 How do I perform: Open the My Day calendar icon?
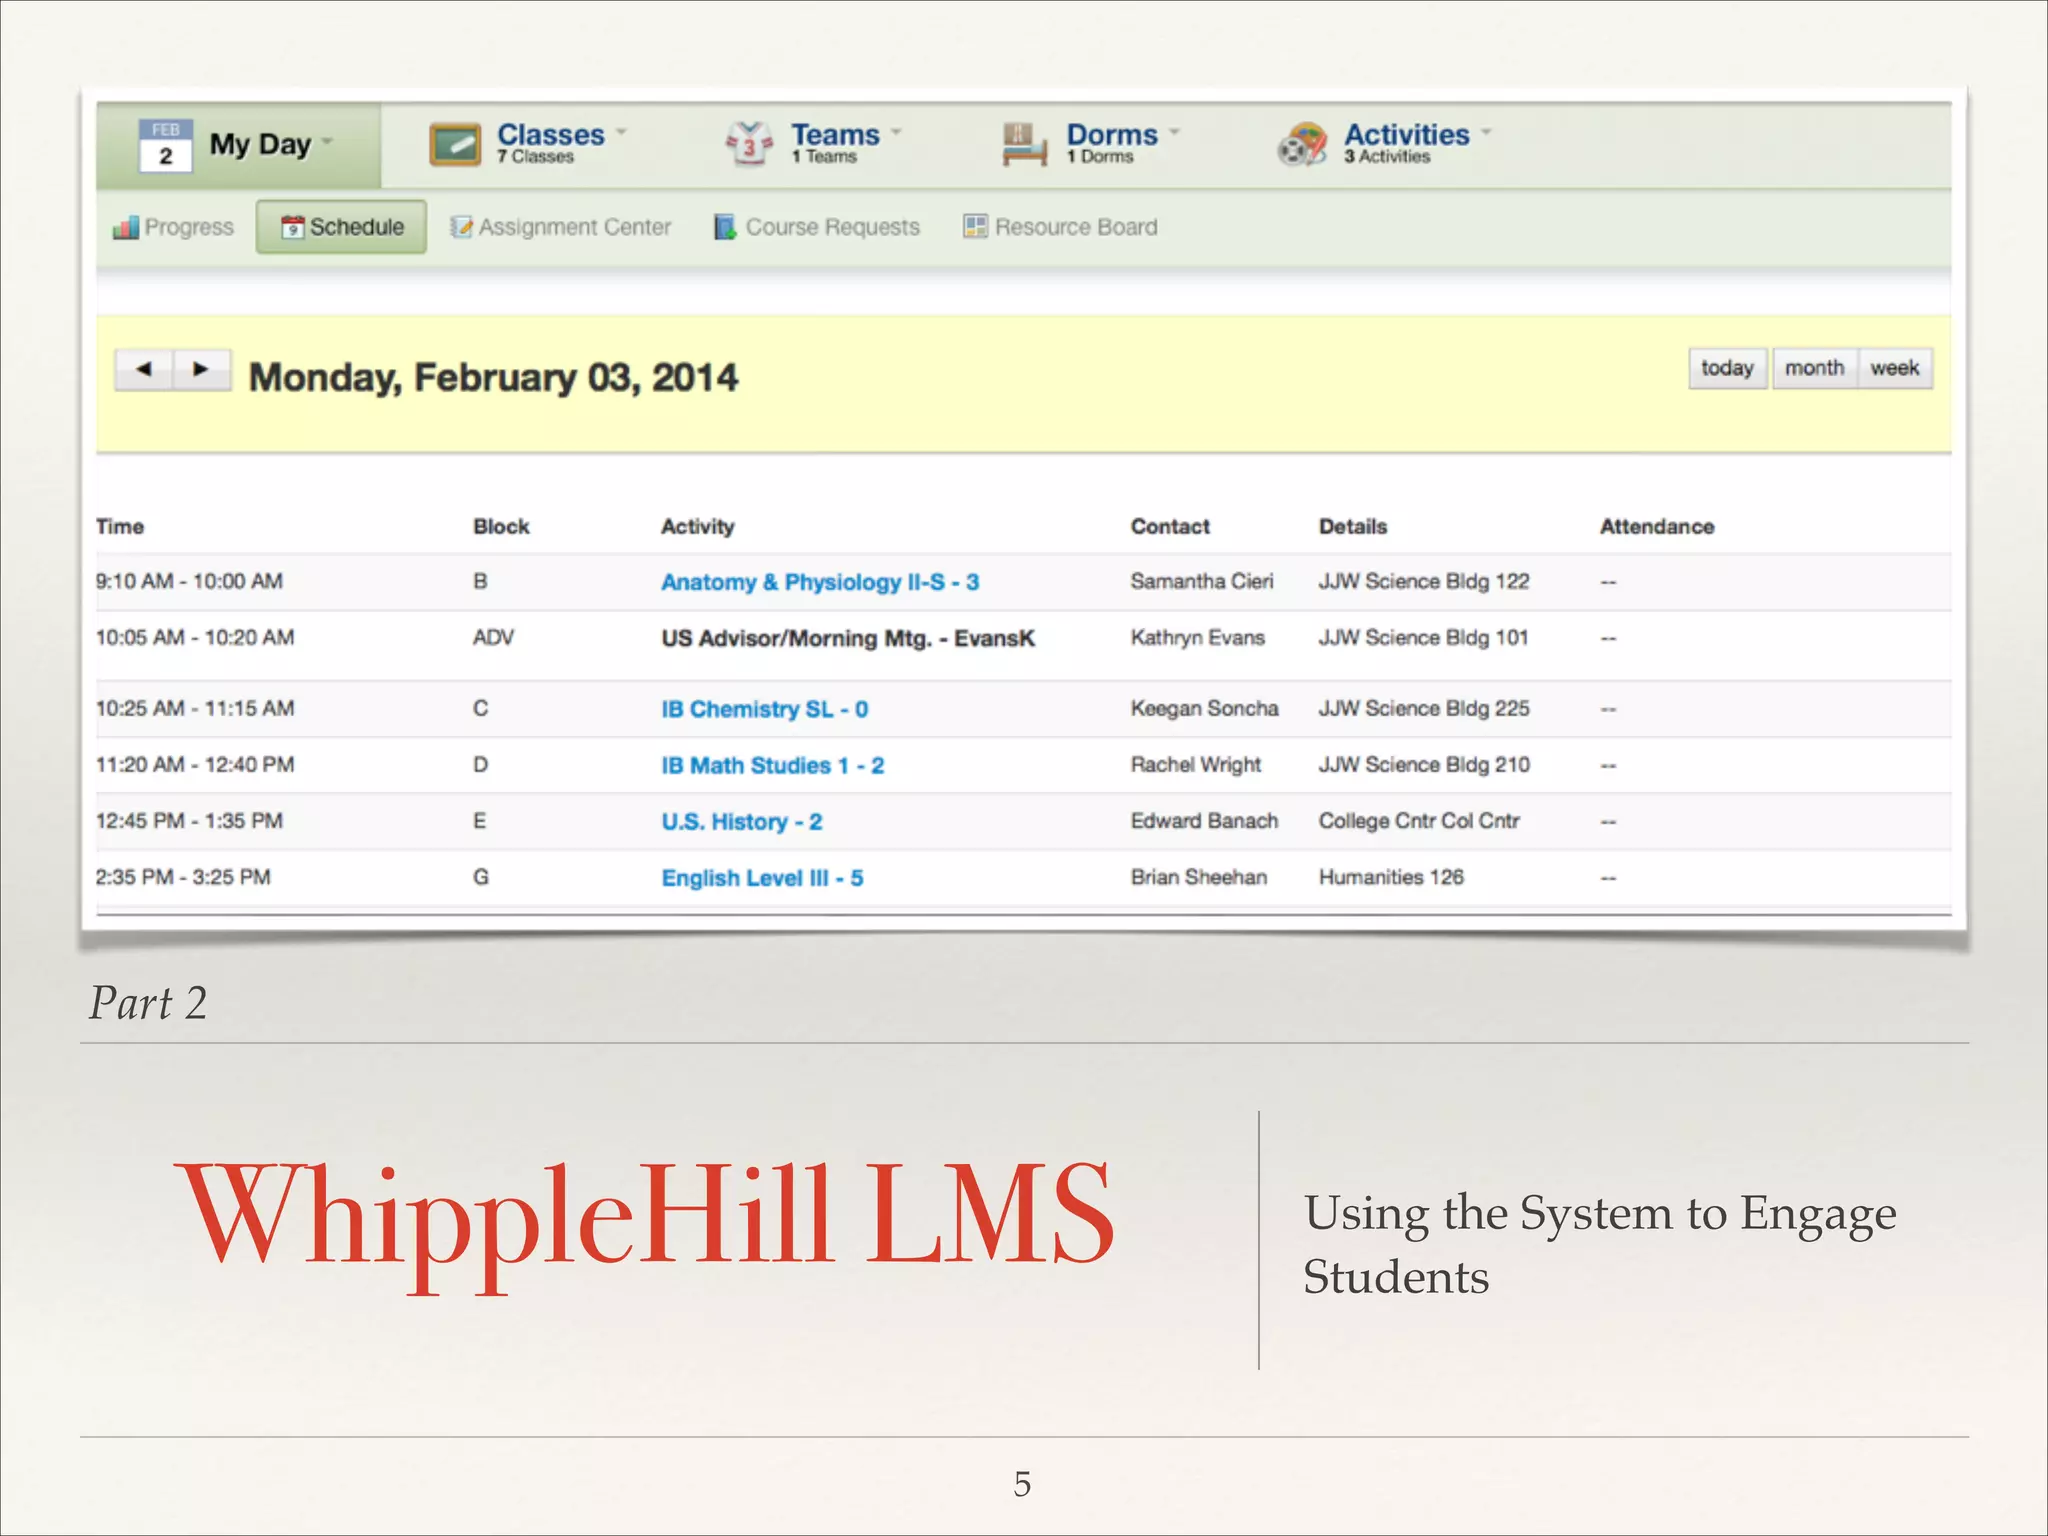(x=165, y=146)
